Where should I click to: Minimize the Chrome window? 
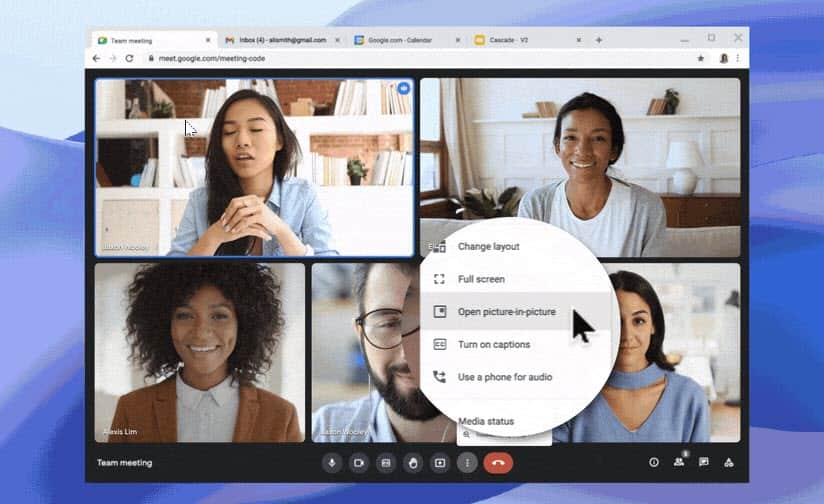(x=684, y=40)
